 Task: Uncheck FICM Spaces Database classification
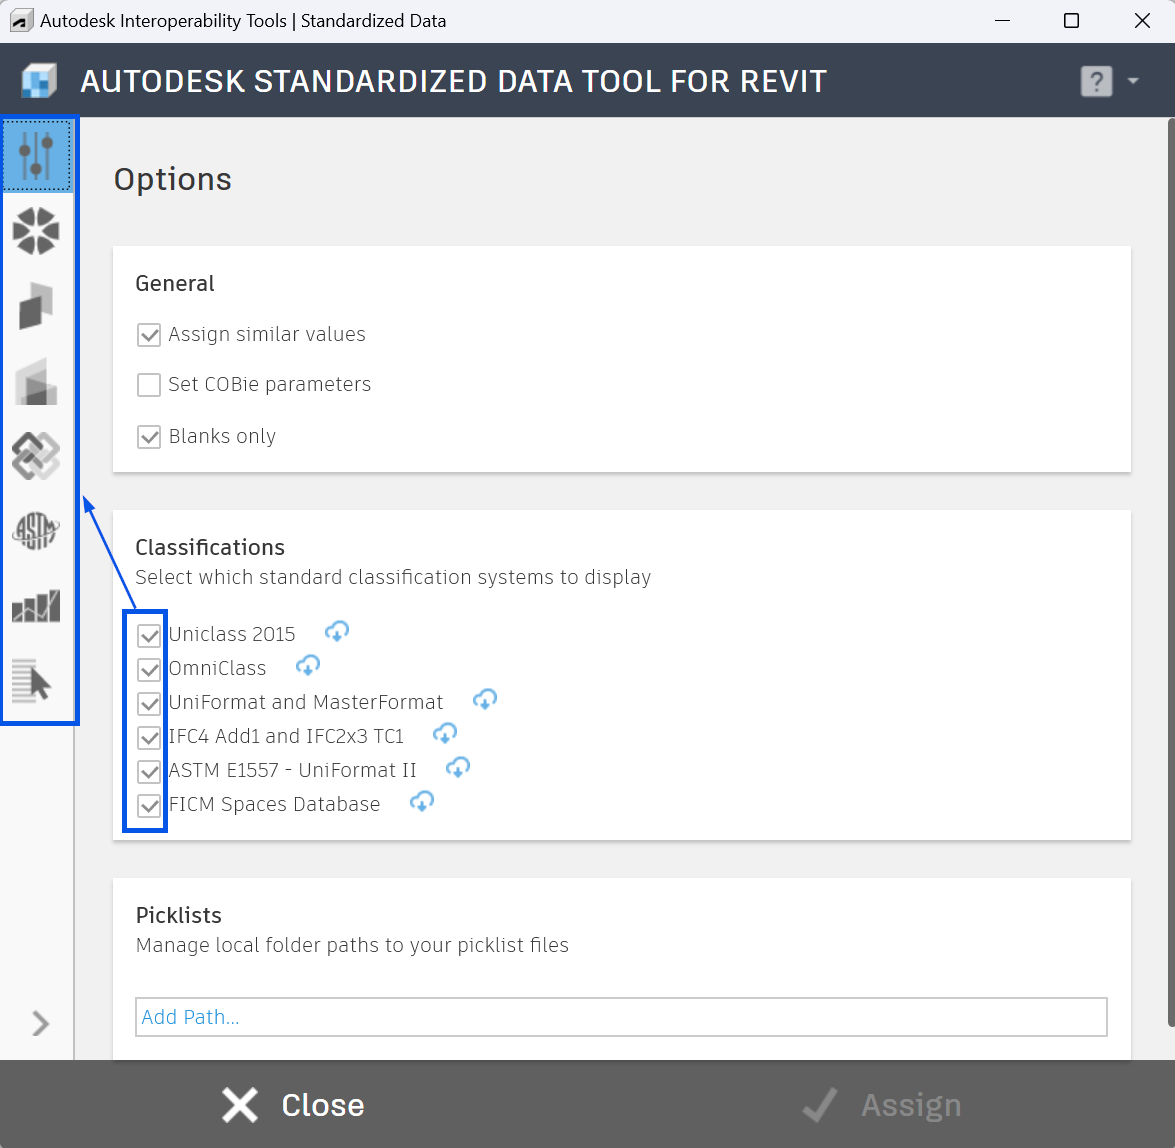(149, 806)
